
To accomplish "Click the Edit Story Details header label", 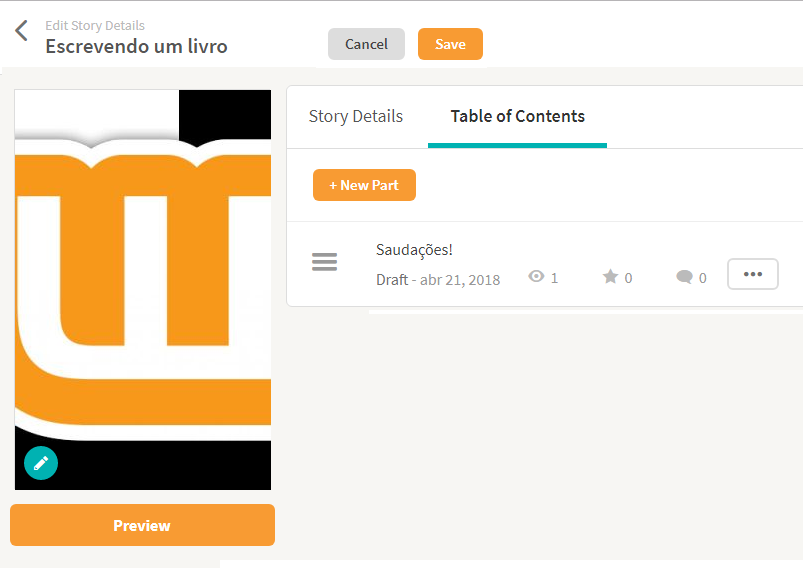I will point(95,25).
